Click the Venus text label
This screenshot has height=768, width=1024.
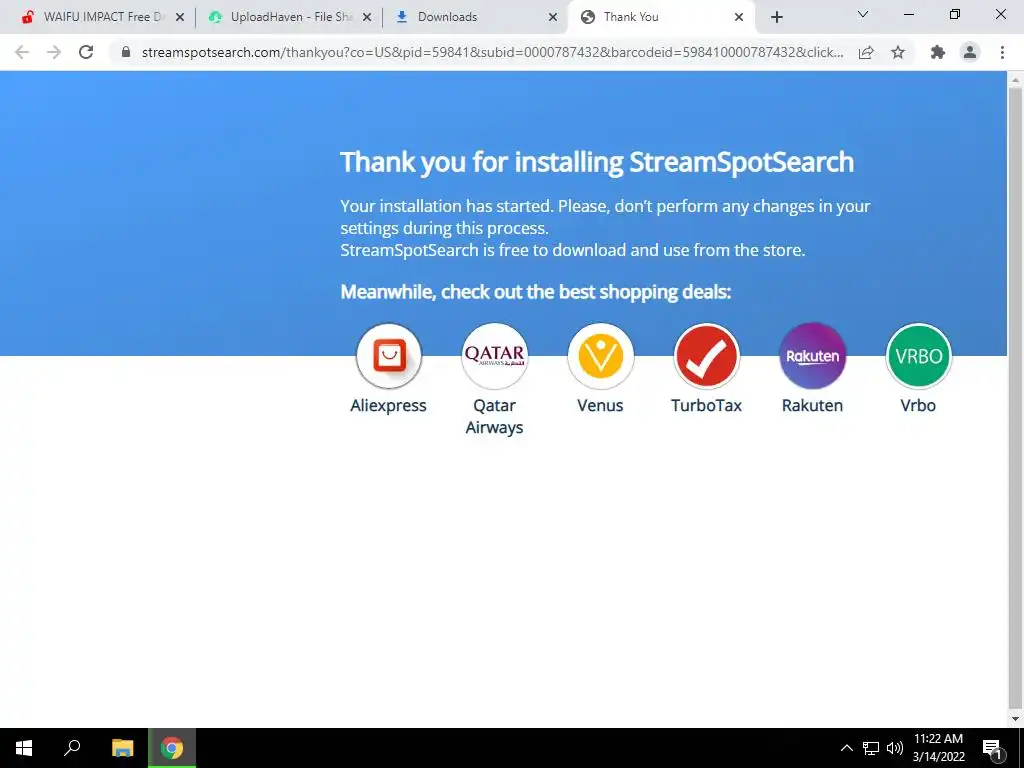point(600,406)
